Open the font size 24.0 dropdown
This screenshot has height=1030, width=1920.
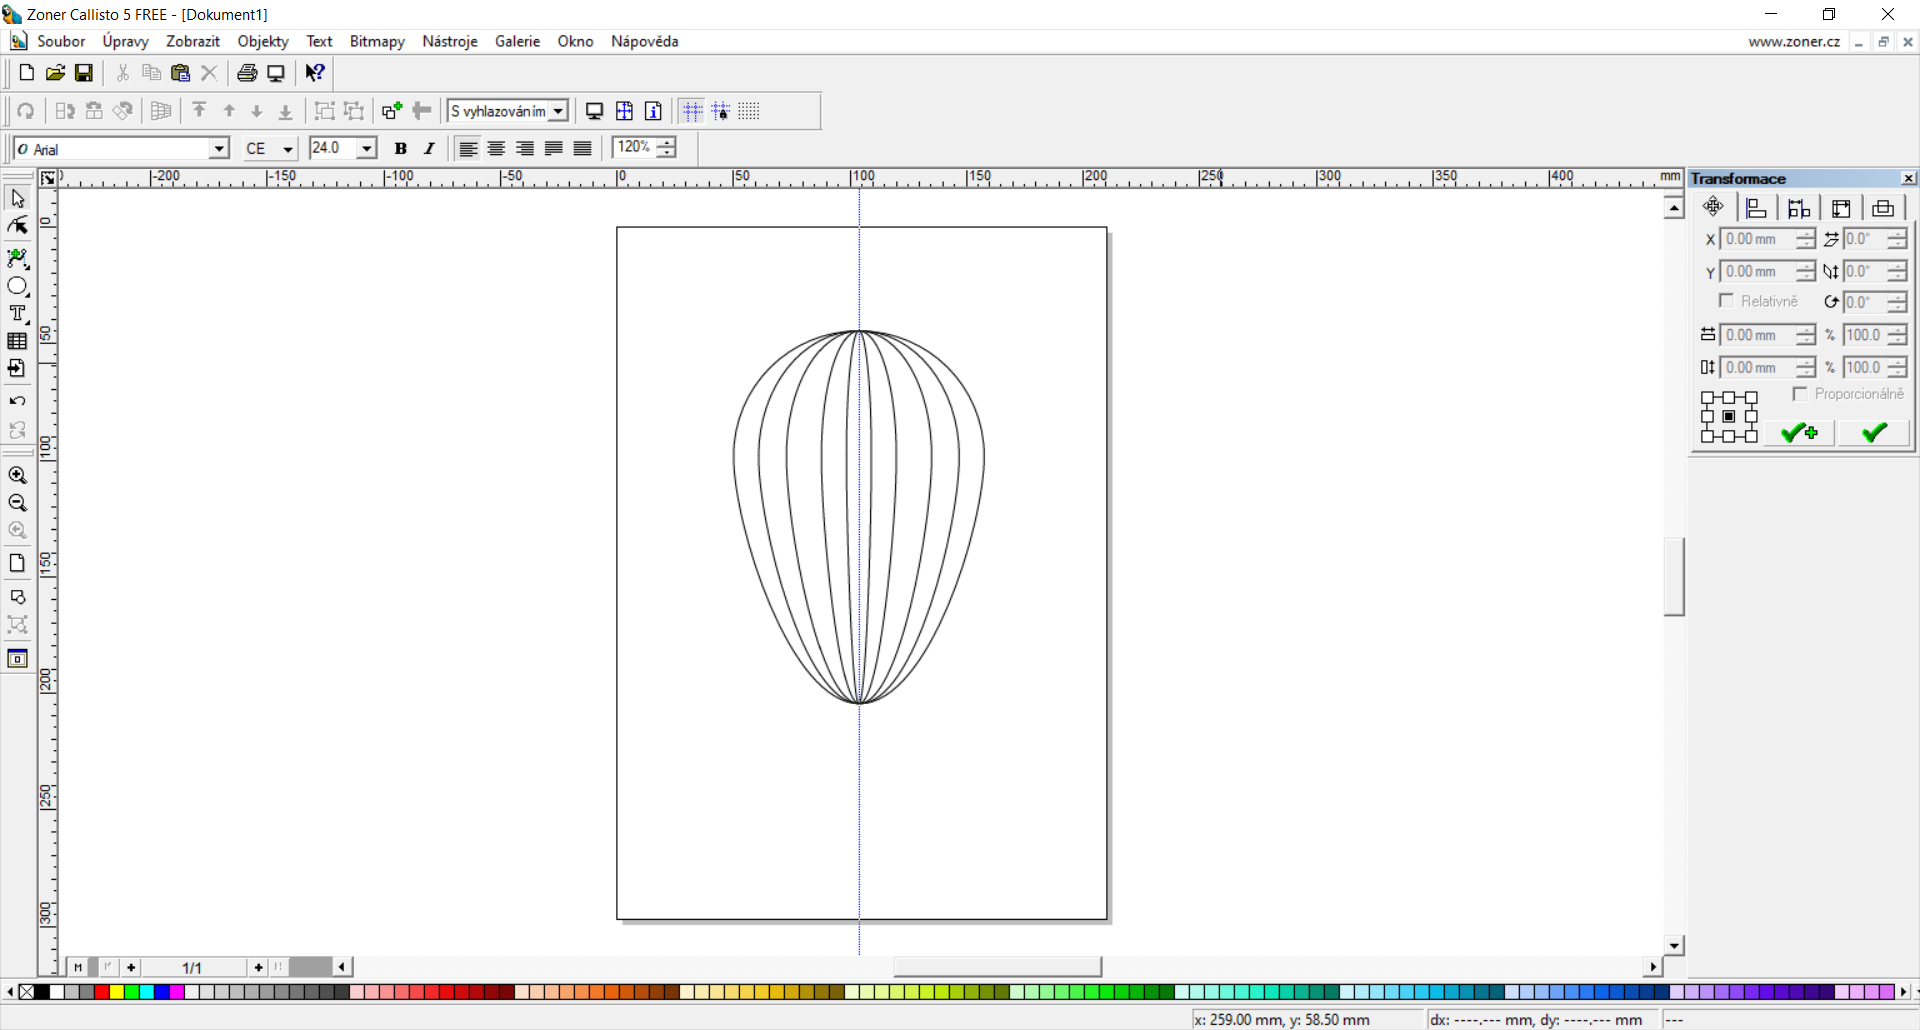pyautogui.click(x=367, y=148)
